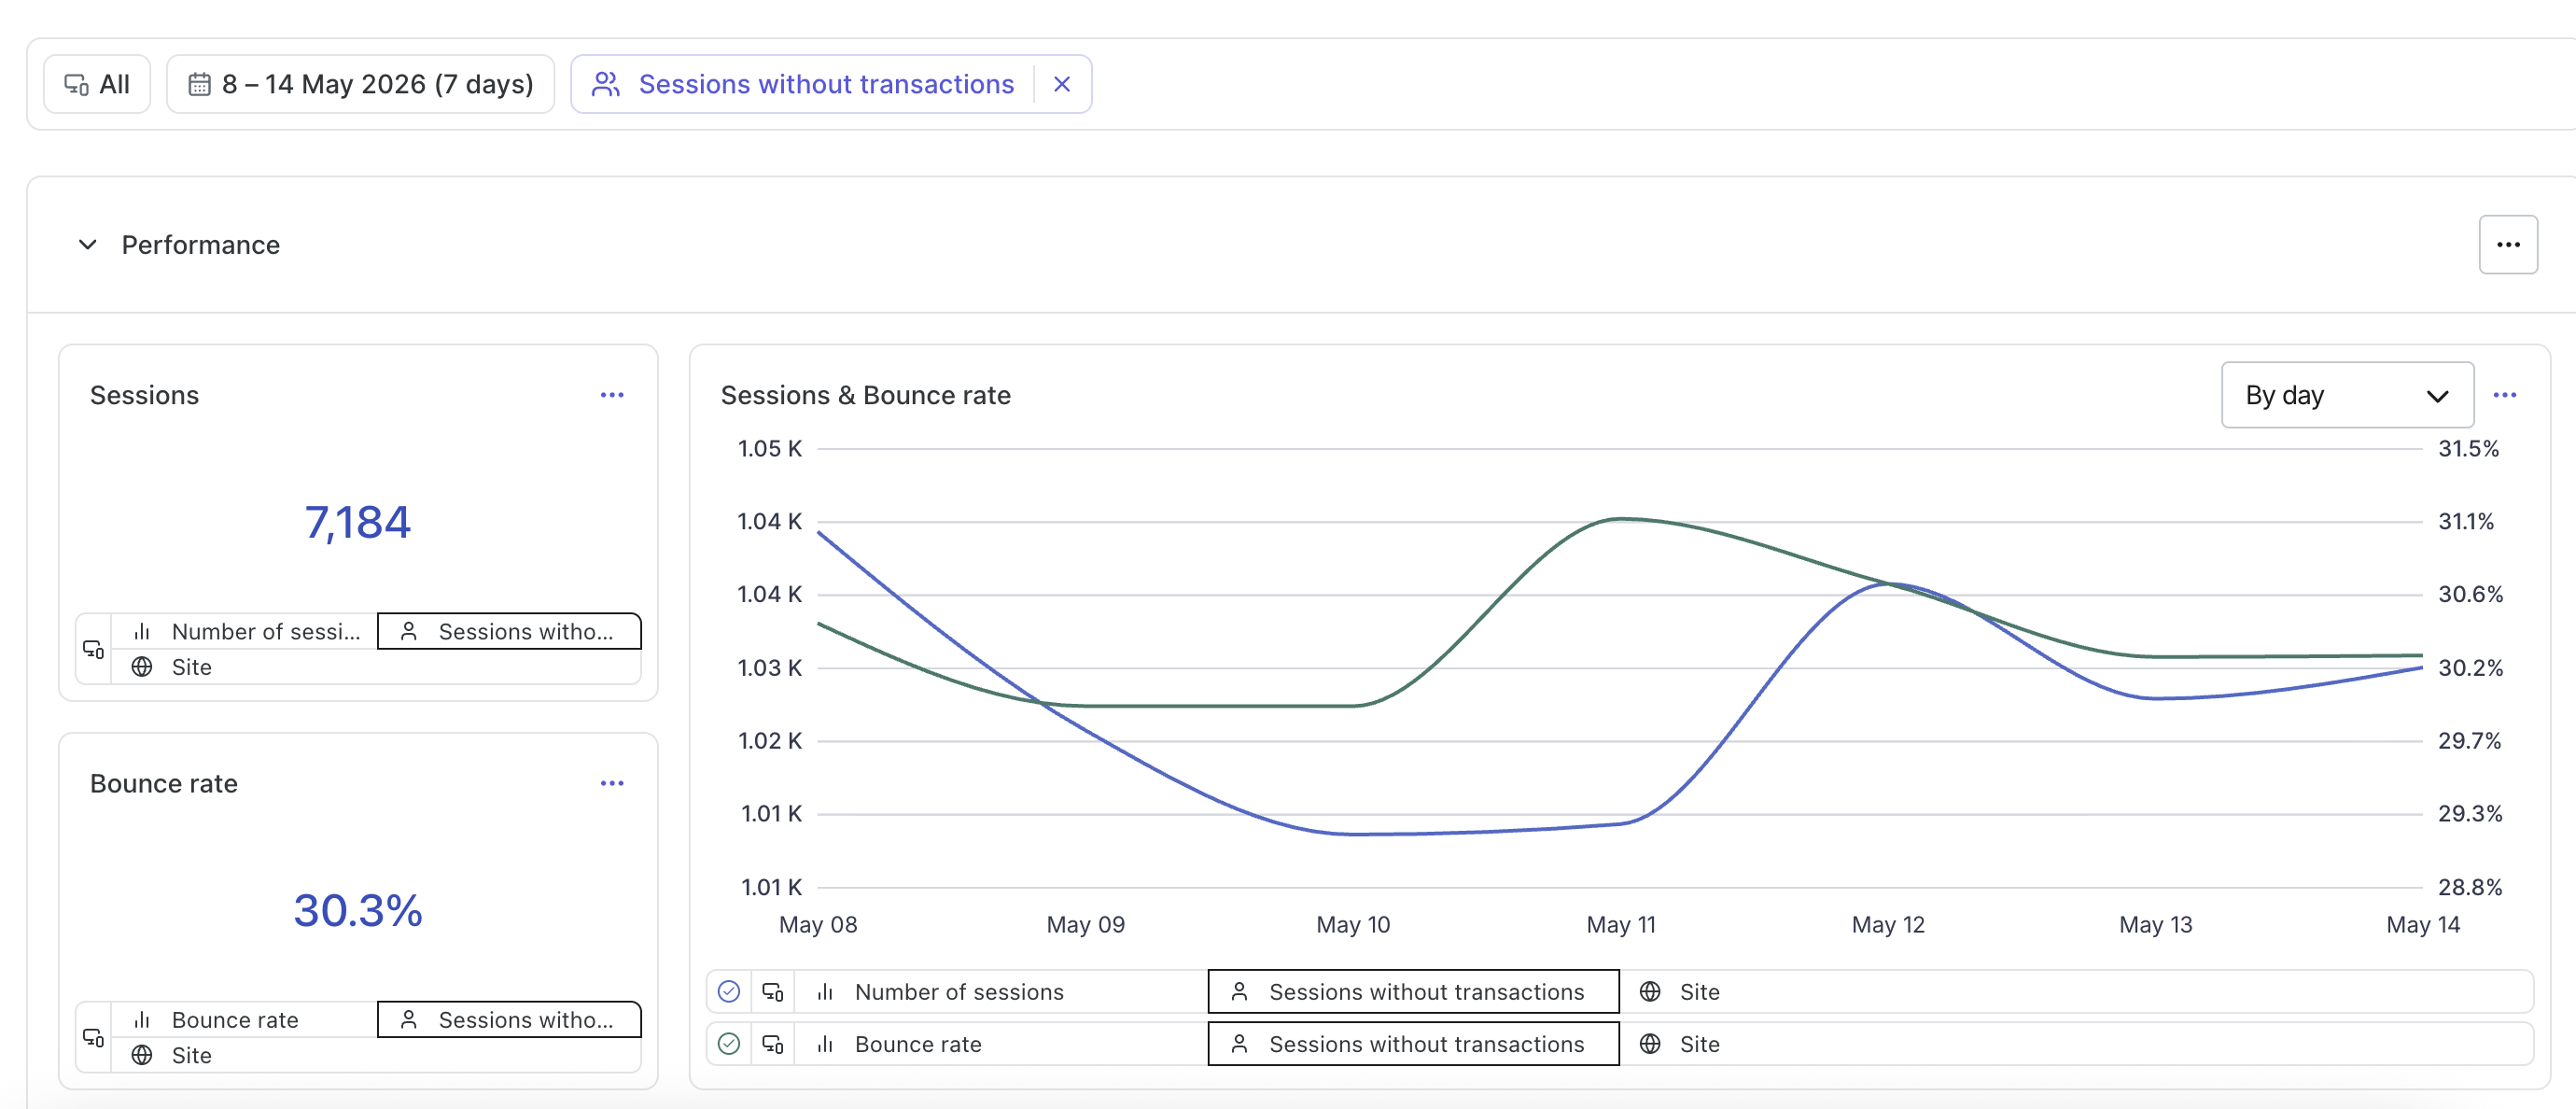Toggle the Bounce rate series in chart
Image resolution: width=2576 pixels, height=1109 pixels.
(x=729, y=1043)
